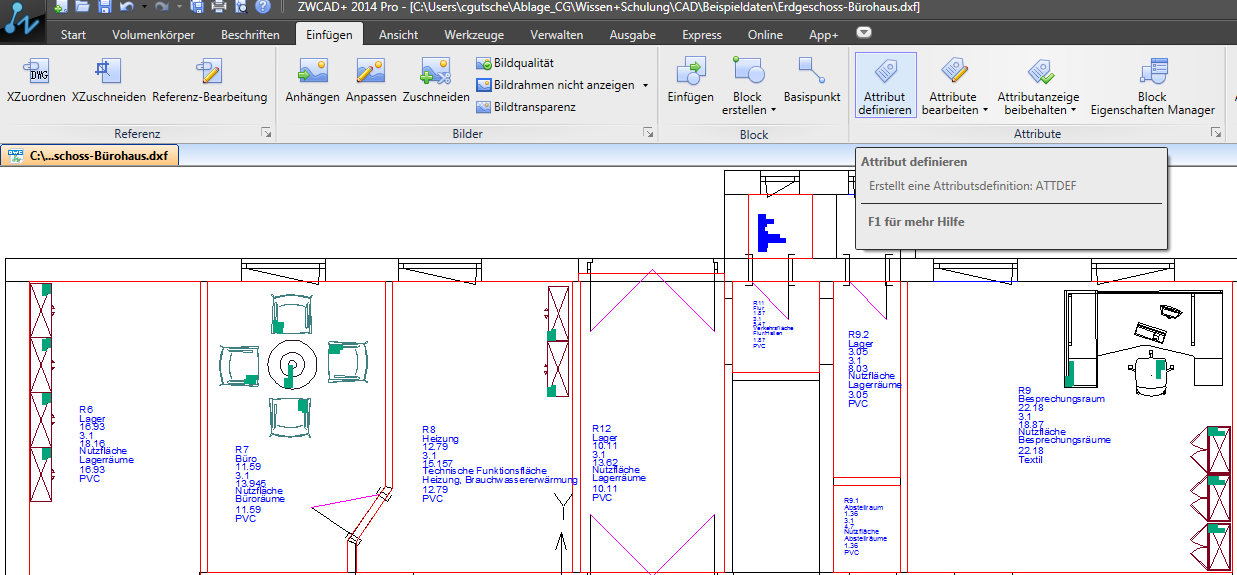Expand the Attributanzeige beibehalten dropdown

pyautogui.click(x=1073, y=110)
